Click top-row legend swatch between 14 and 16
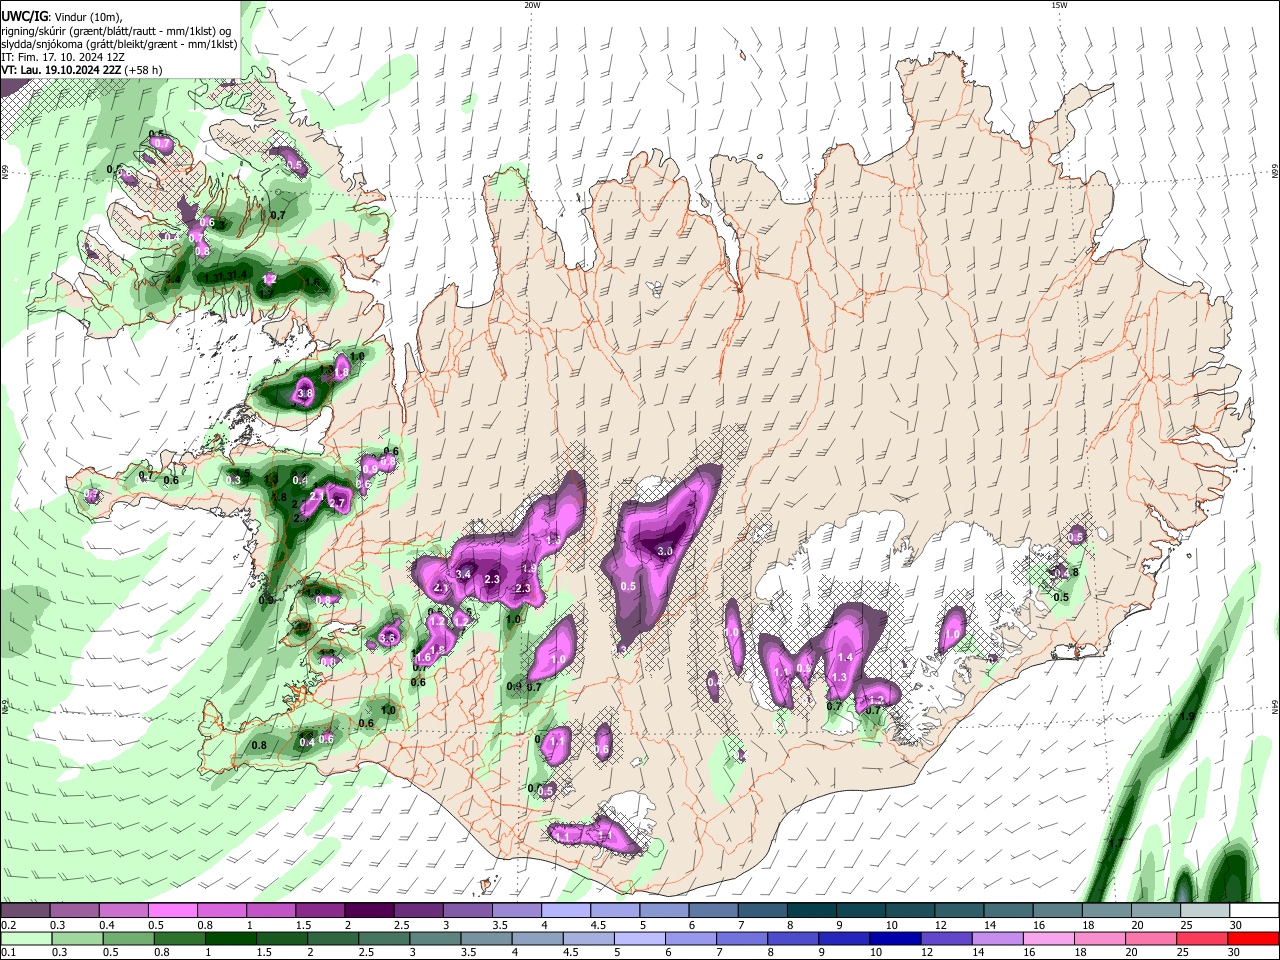 click(x=1009, y=911)
